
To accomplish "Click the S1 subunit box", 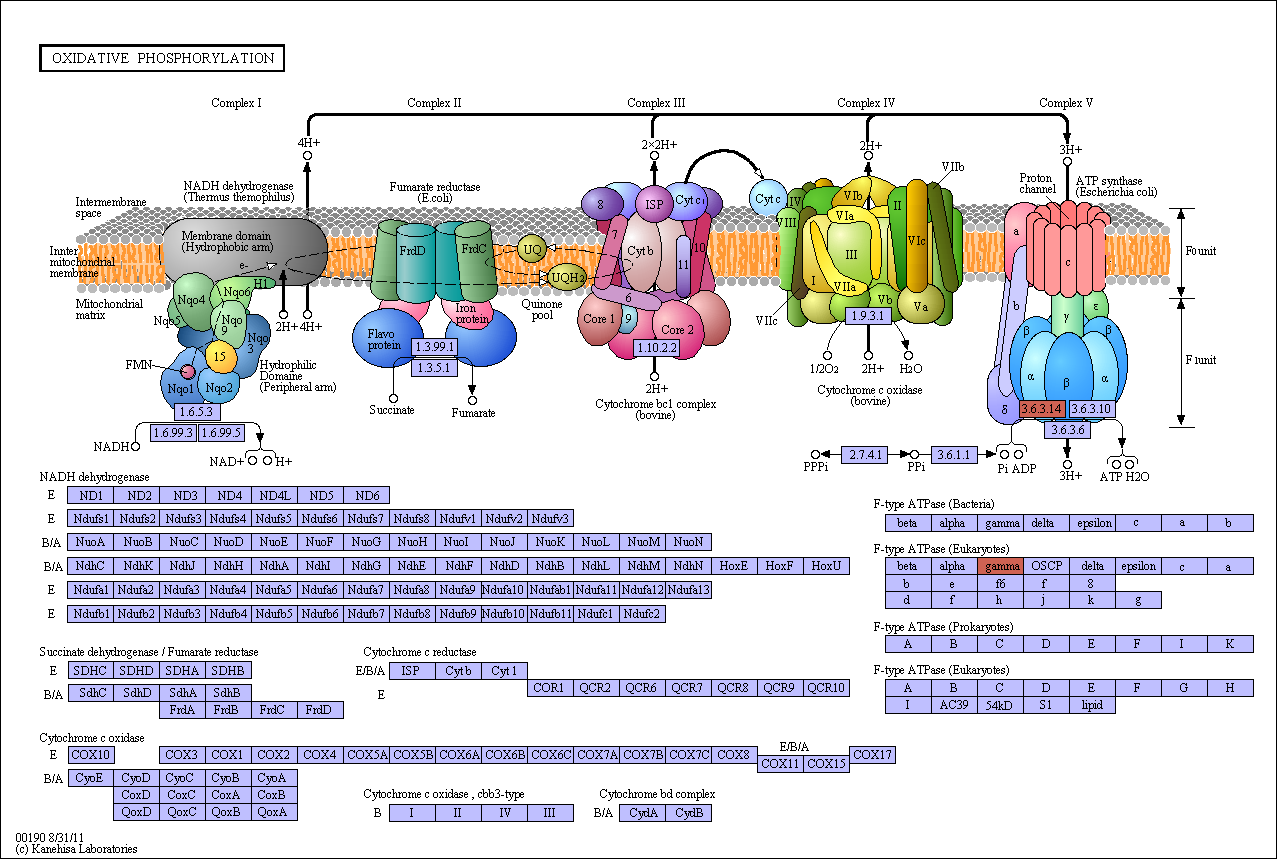I will [1046, 705].
